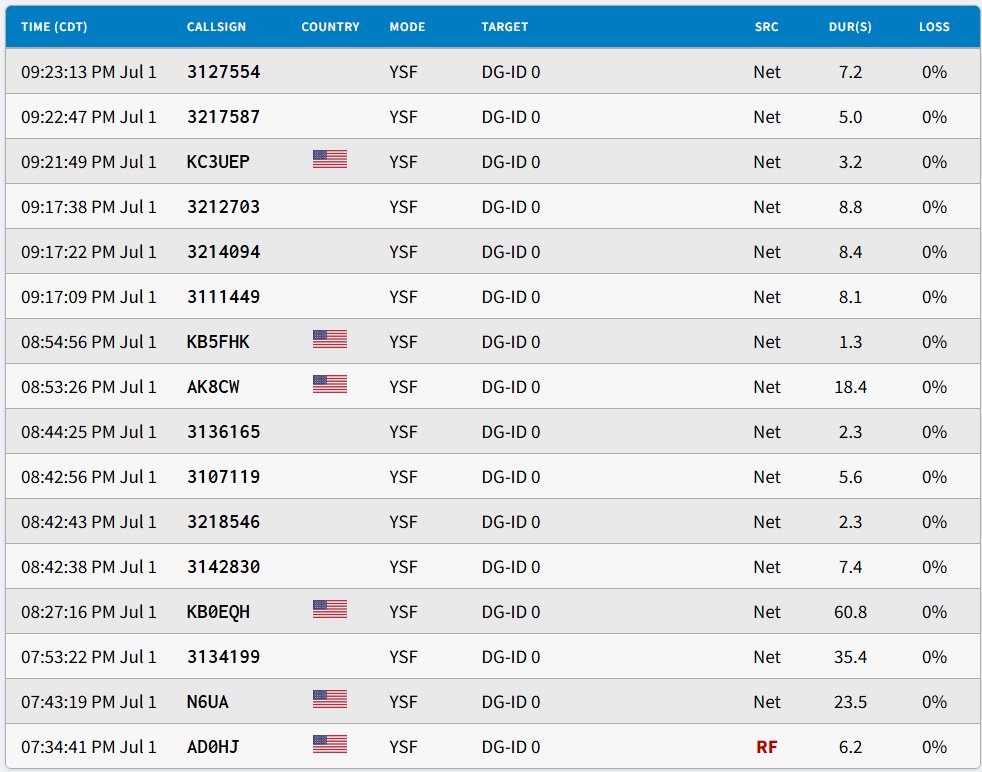
Task: Open callsign 3111449
Action: (x=224, y=297)
